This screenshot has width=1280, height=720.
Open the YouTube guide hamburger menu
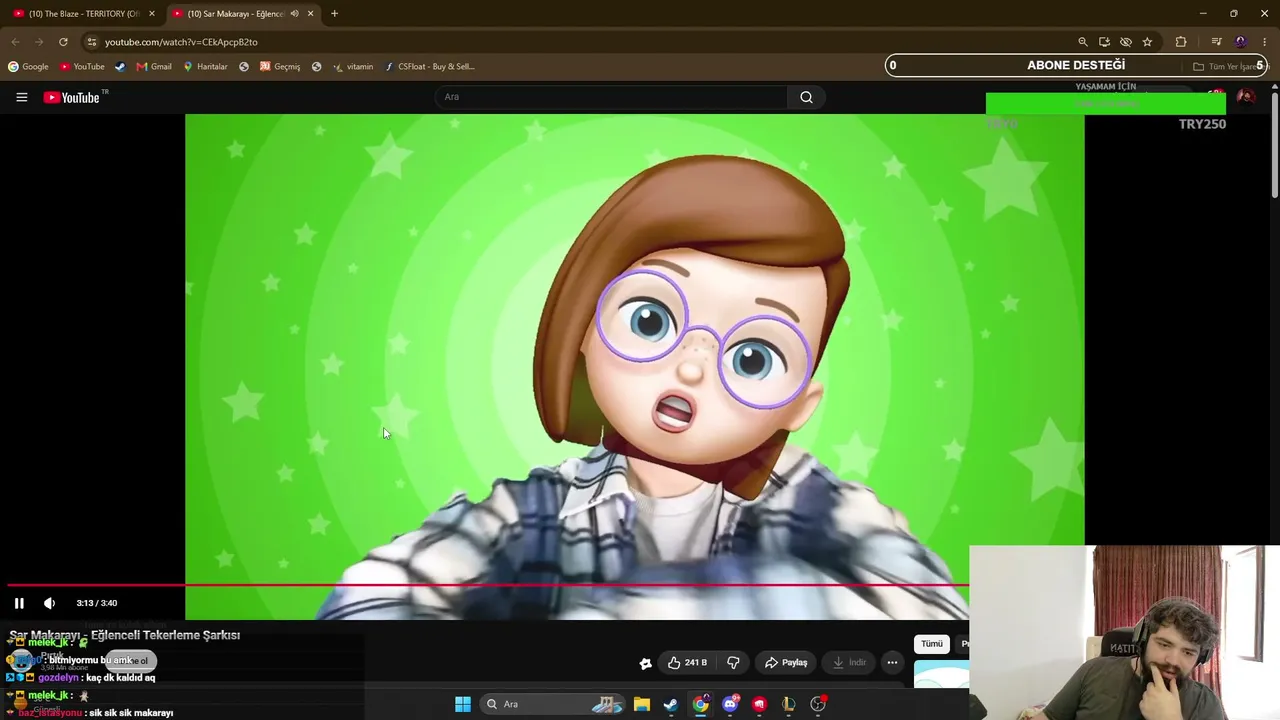[21, 97]
